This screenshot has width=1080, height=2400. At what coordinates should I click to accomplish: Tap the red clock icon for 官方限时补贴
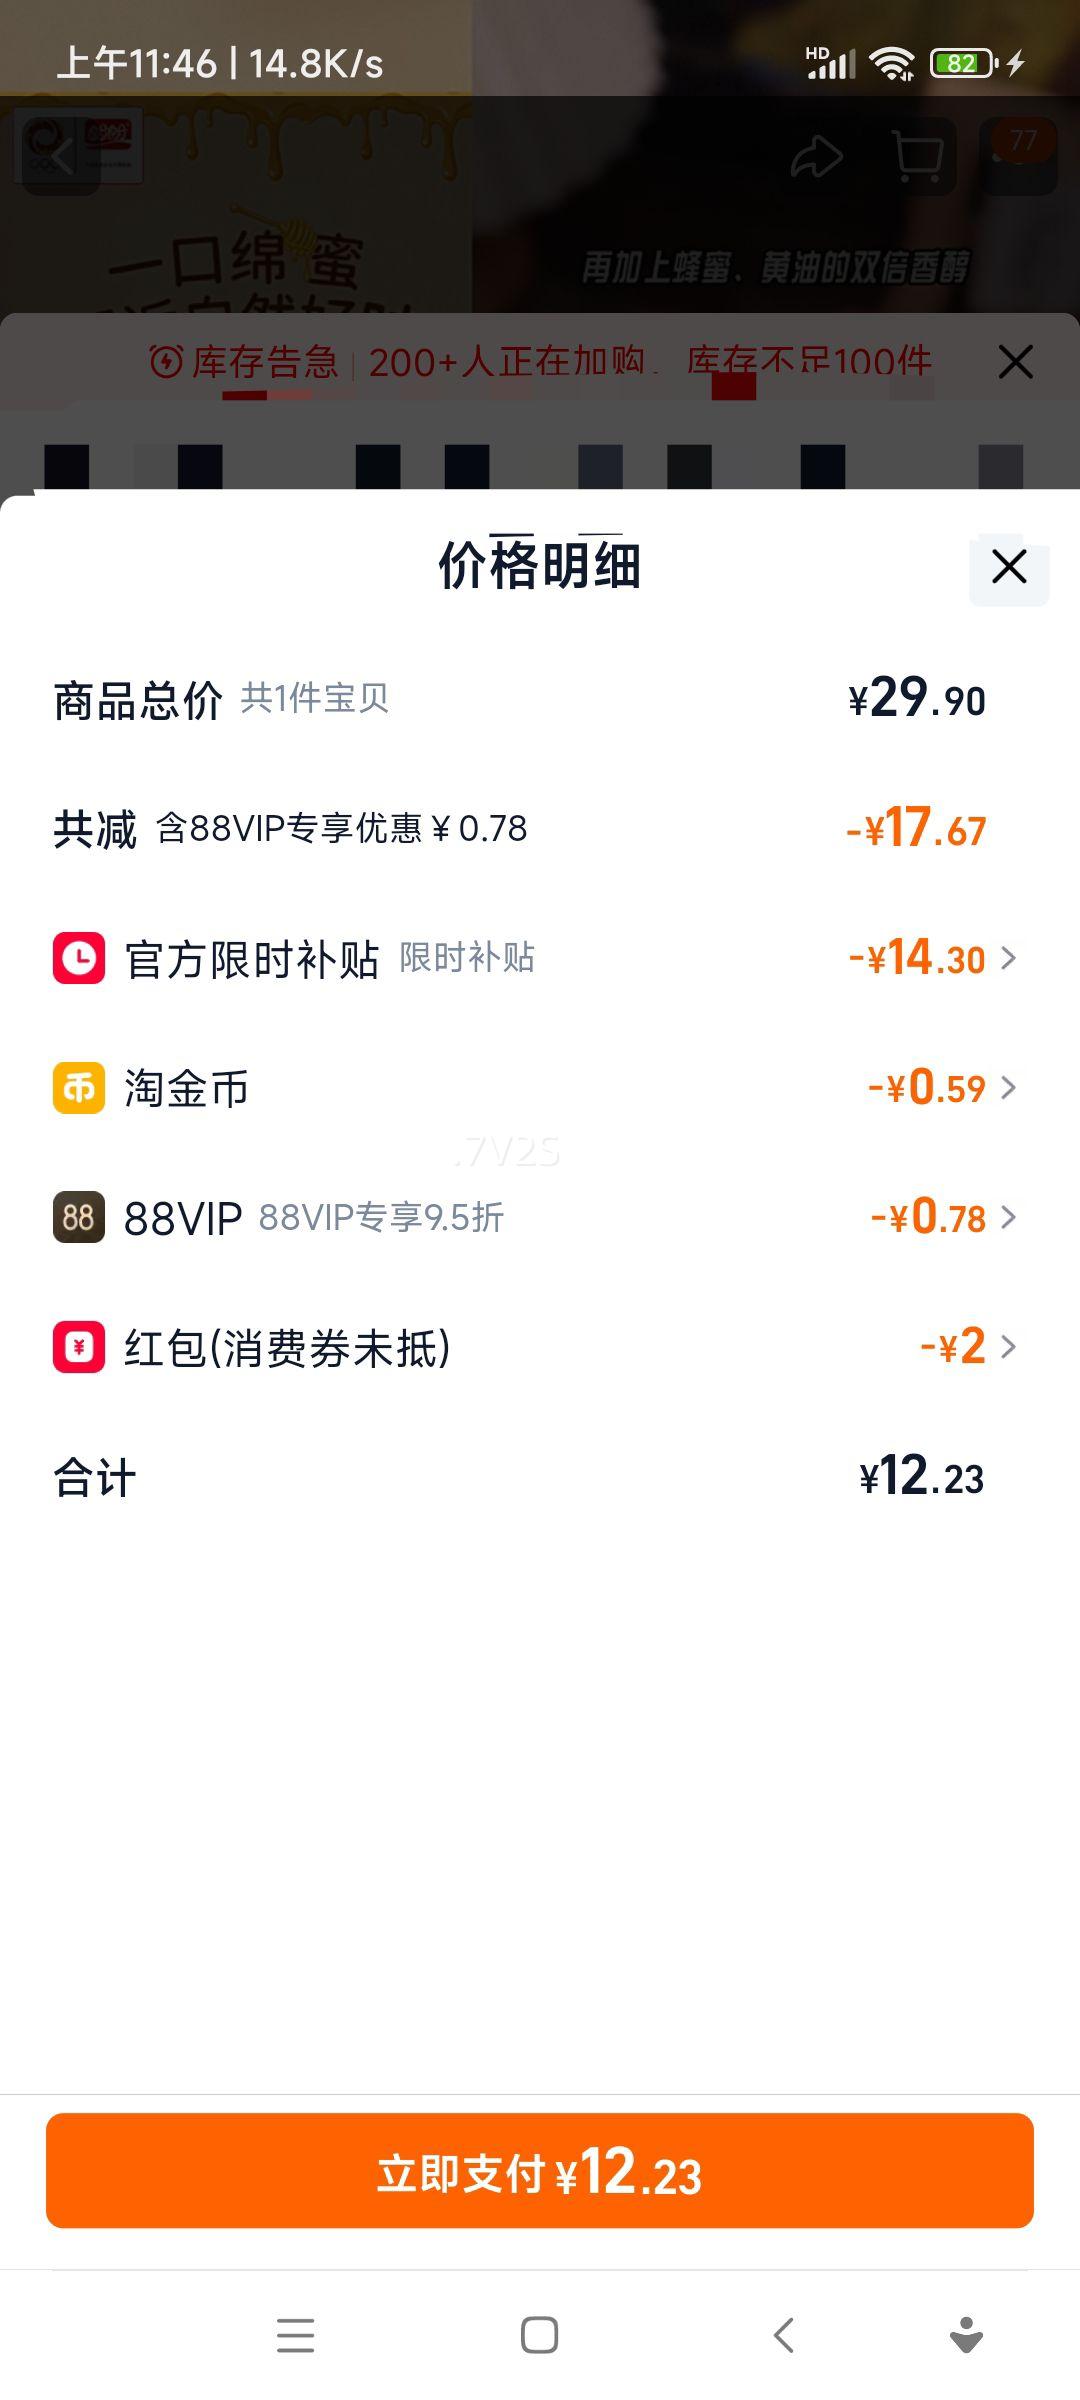pyautogui.click(x=79, y=958)
